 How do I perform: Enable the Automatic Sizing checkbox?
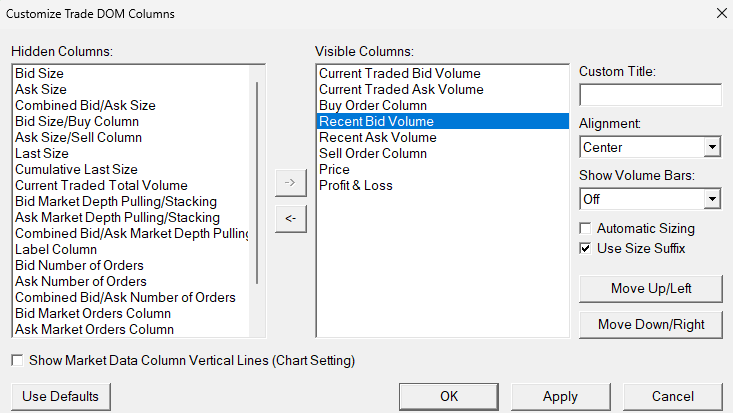[586, 228]
